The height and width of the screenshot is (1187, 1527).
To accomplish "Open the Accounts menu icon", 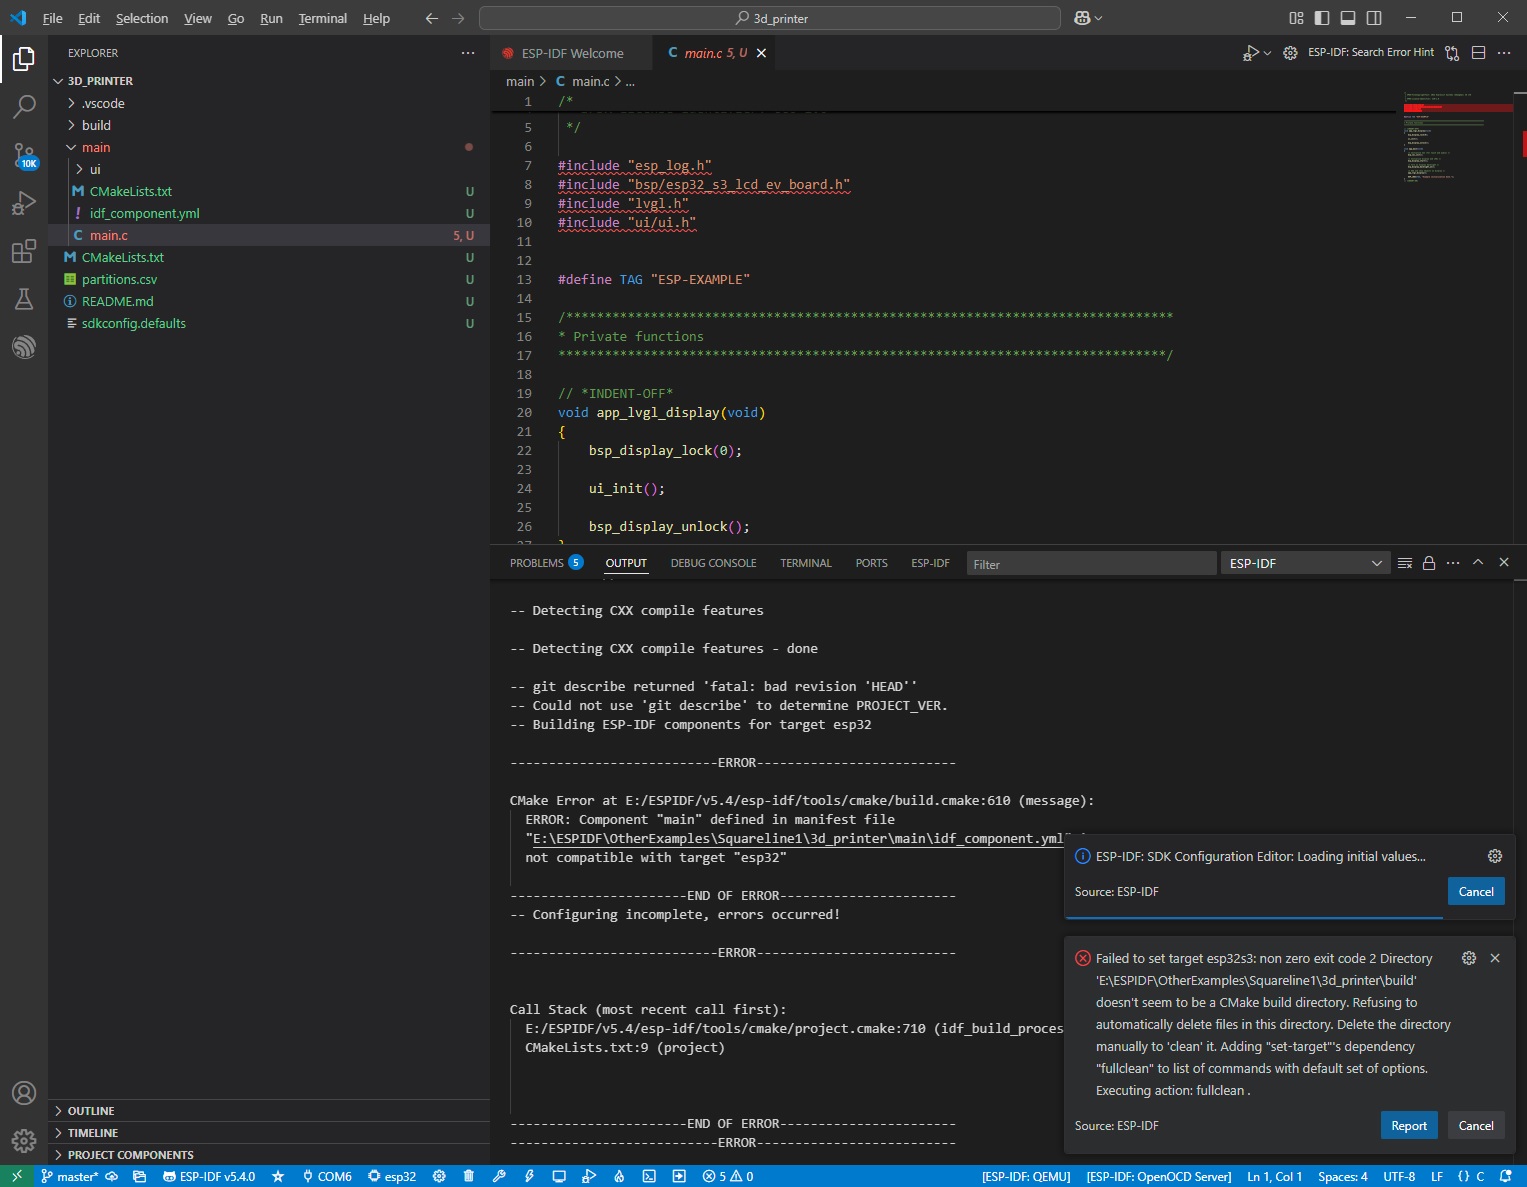I will coord(24,1093).
